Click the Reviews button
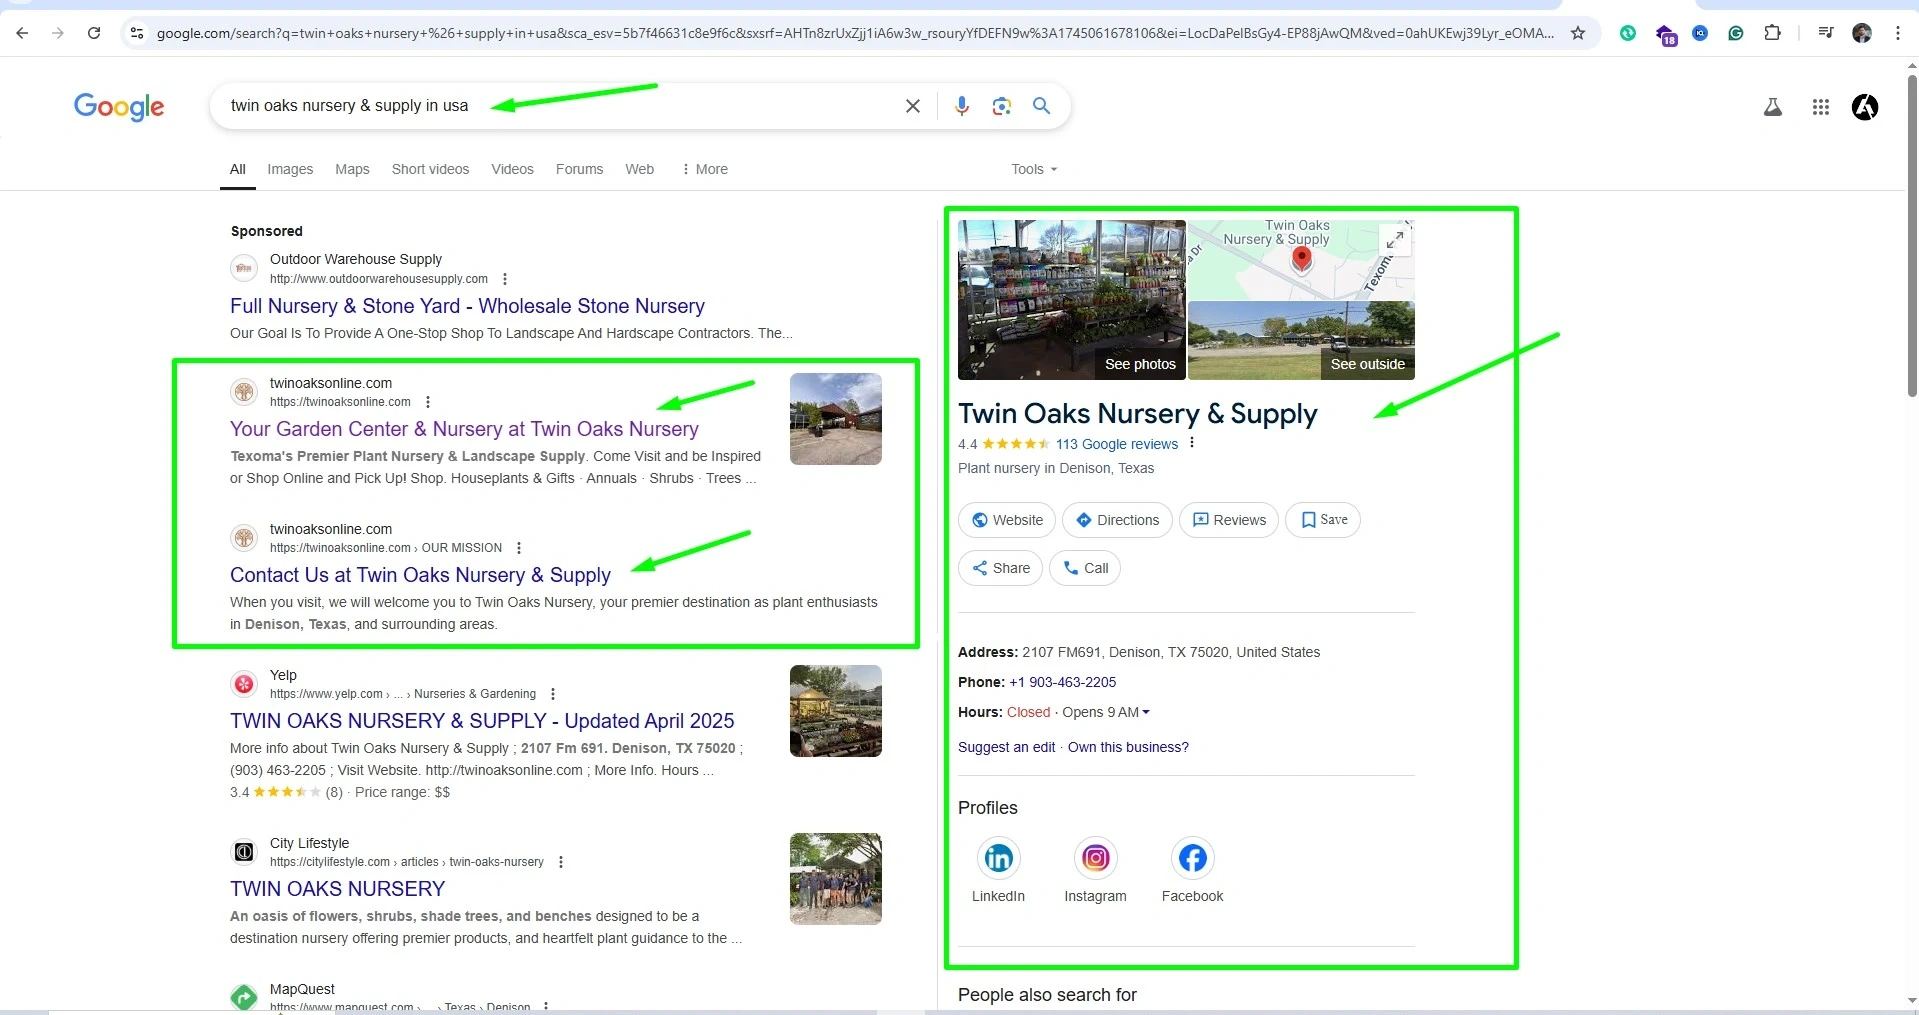Screen dimensions: 1919x1015 [1229, 520]
